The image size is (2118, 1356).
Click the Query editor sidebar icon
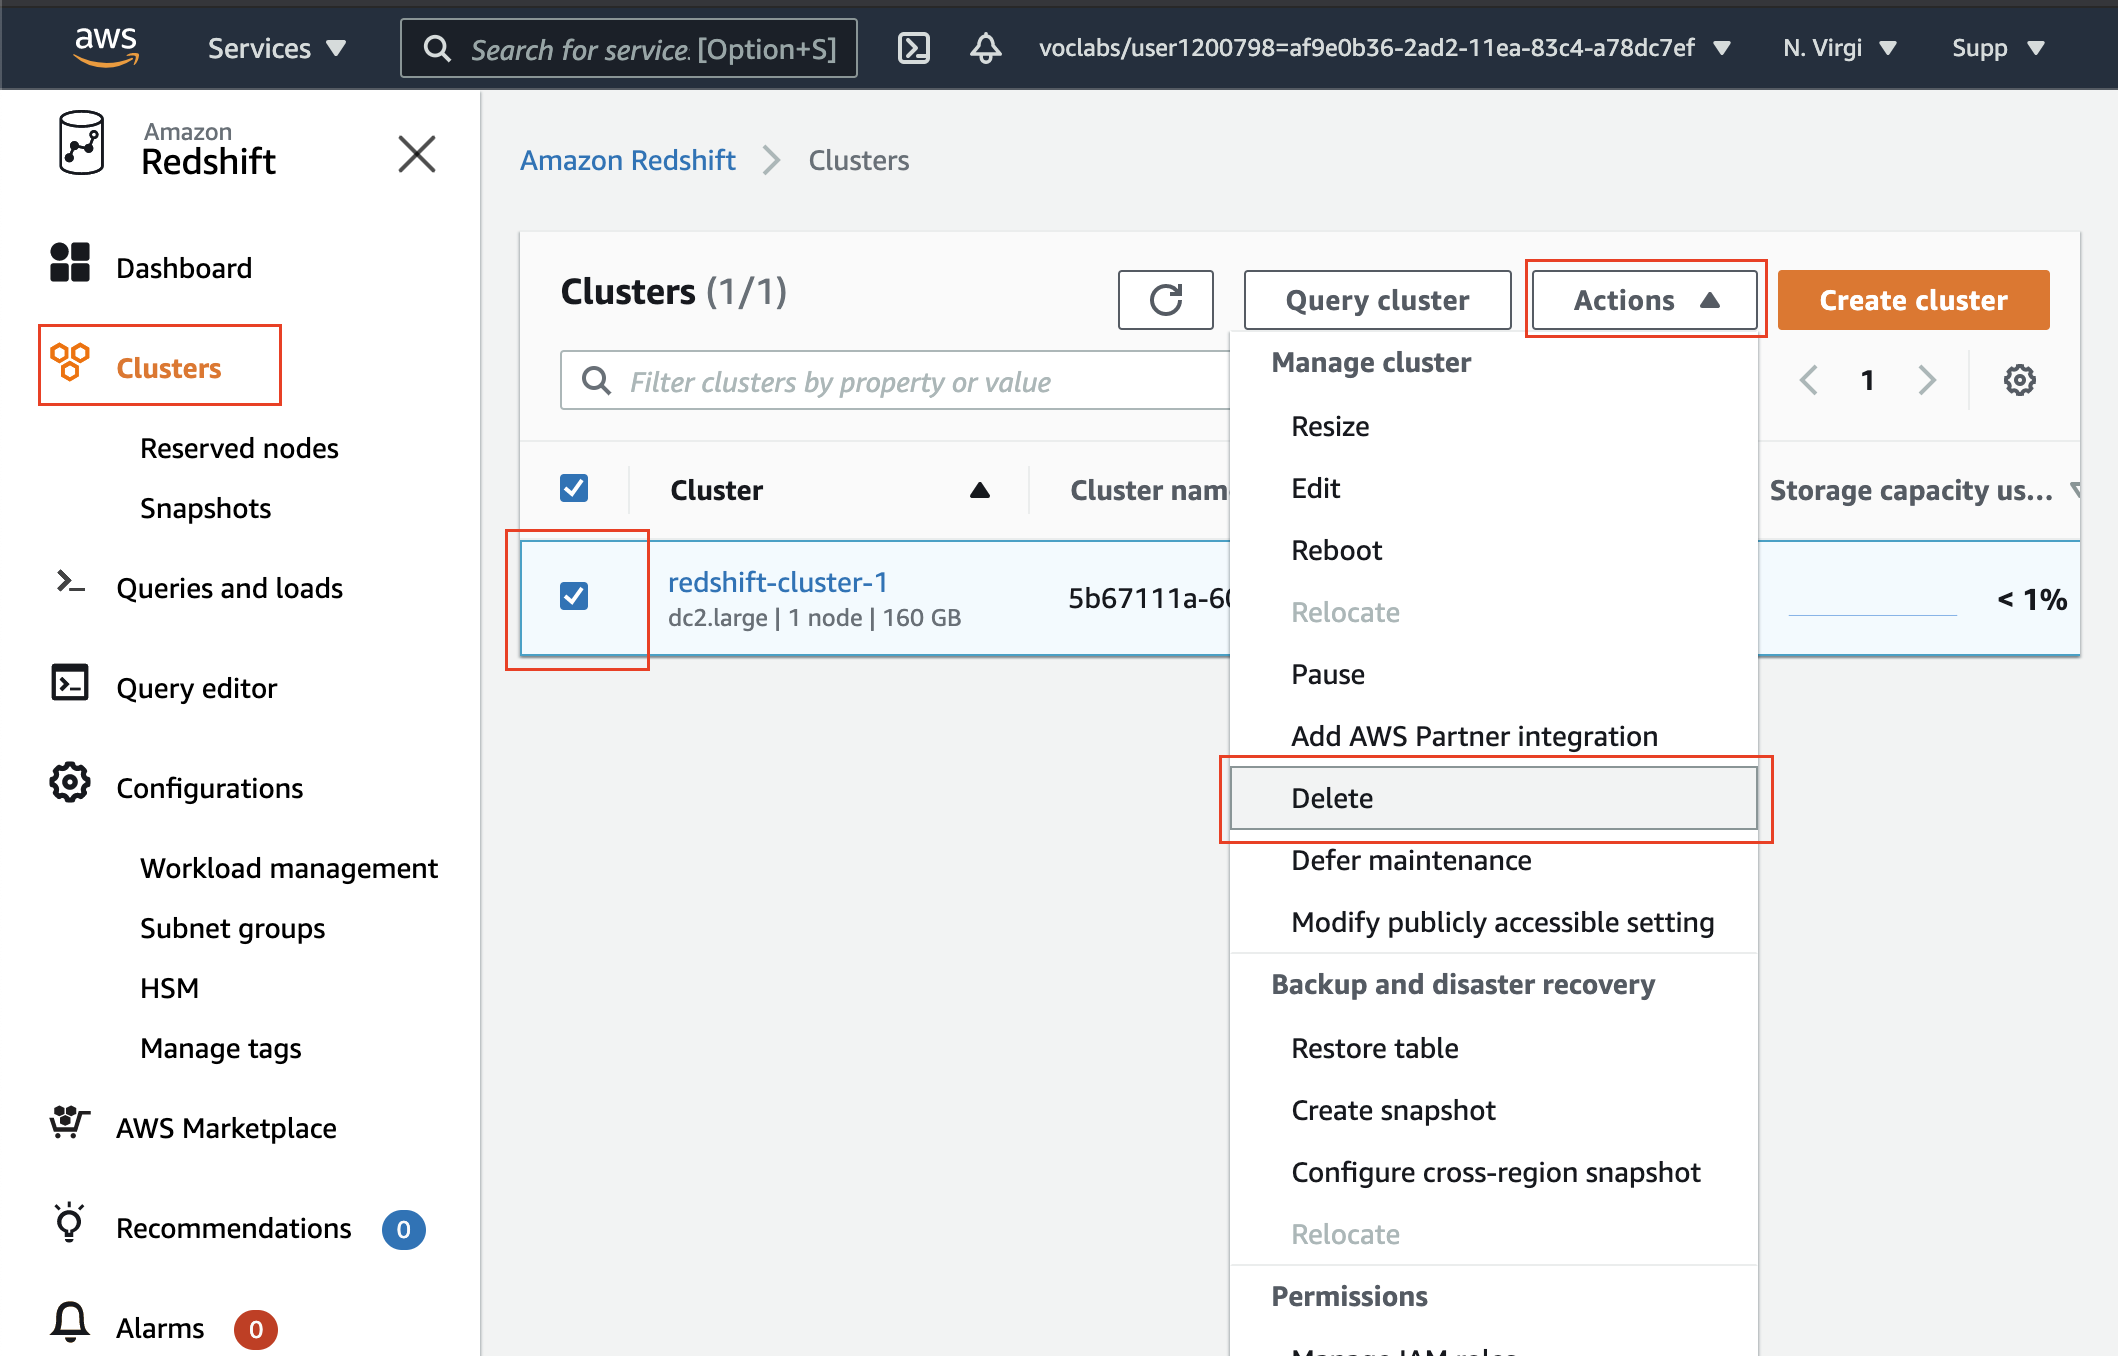click(70, 683)
